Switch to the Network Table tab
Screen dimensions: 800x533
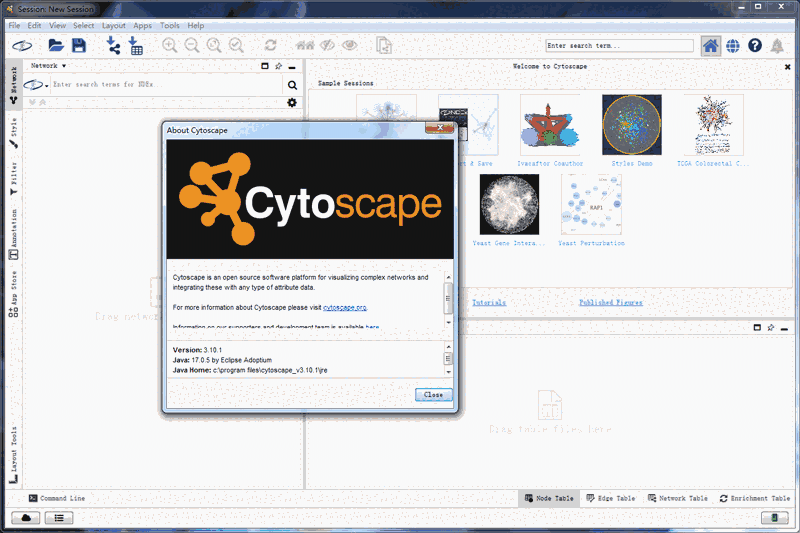click(x=678, y=498)
